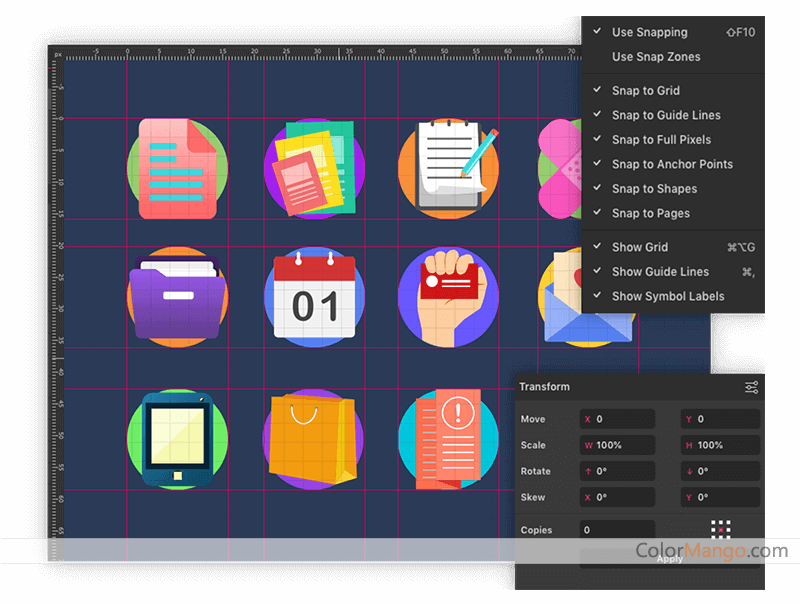Select the tablet device icon
This screenshot has width=800, height=604.
(x=177, y=440)
